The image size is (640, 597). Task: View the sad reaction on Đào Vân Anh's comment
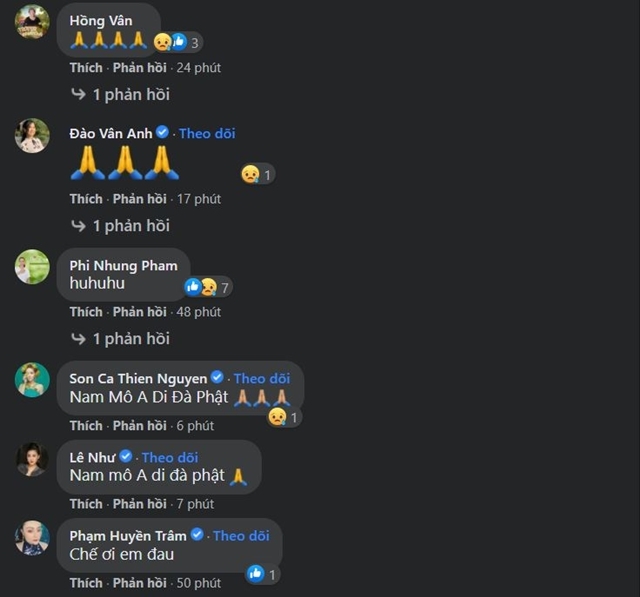tap(258, 175)
